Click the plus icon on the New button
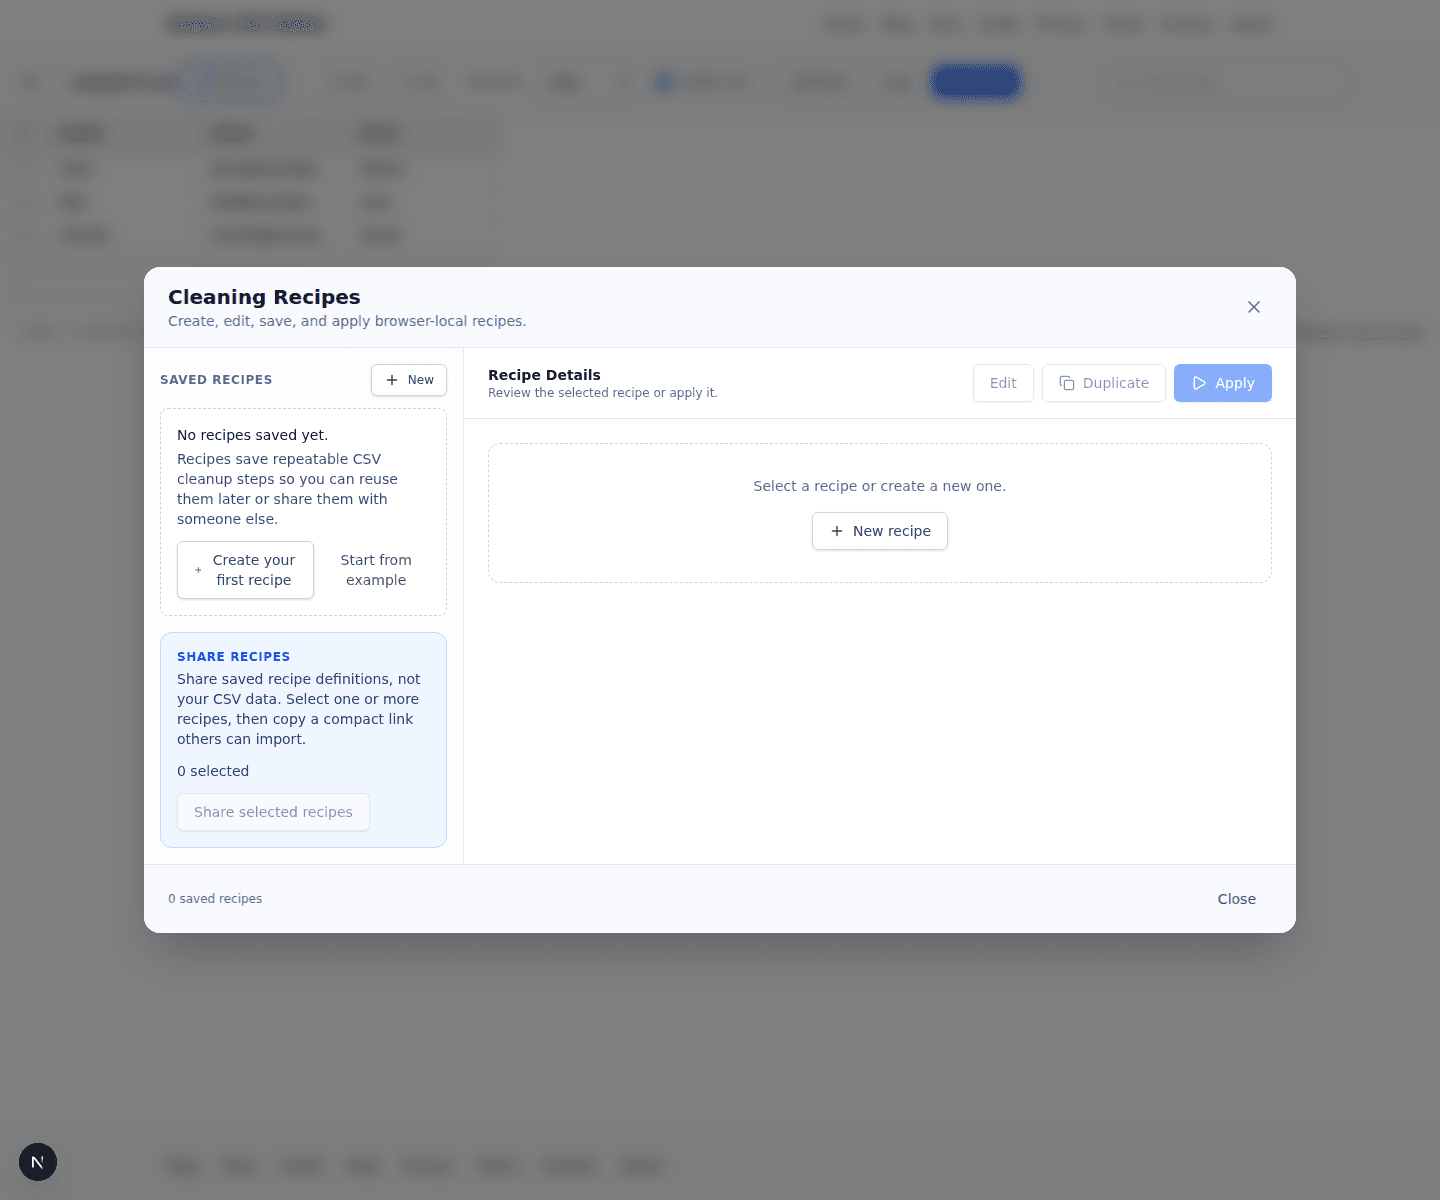 [x=392, y=380]
